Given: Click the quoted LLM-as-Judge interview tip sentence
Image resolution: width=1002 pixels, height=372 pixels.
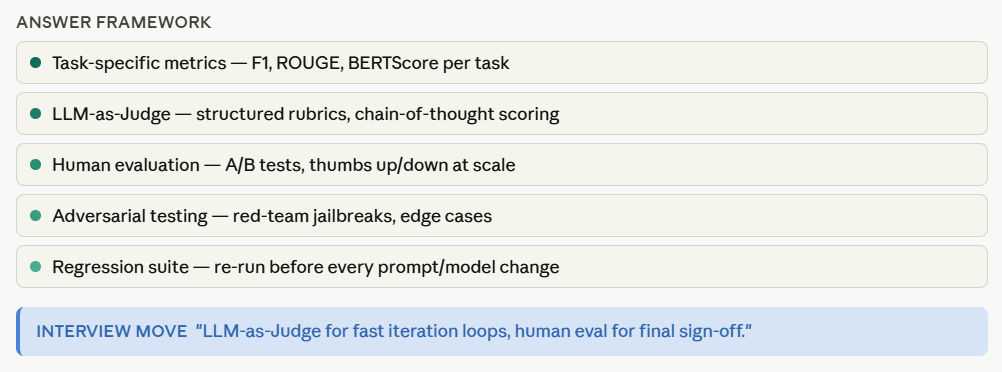Looking at the screenshot, I should click(474, 332).
